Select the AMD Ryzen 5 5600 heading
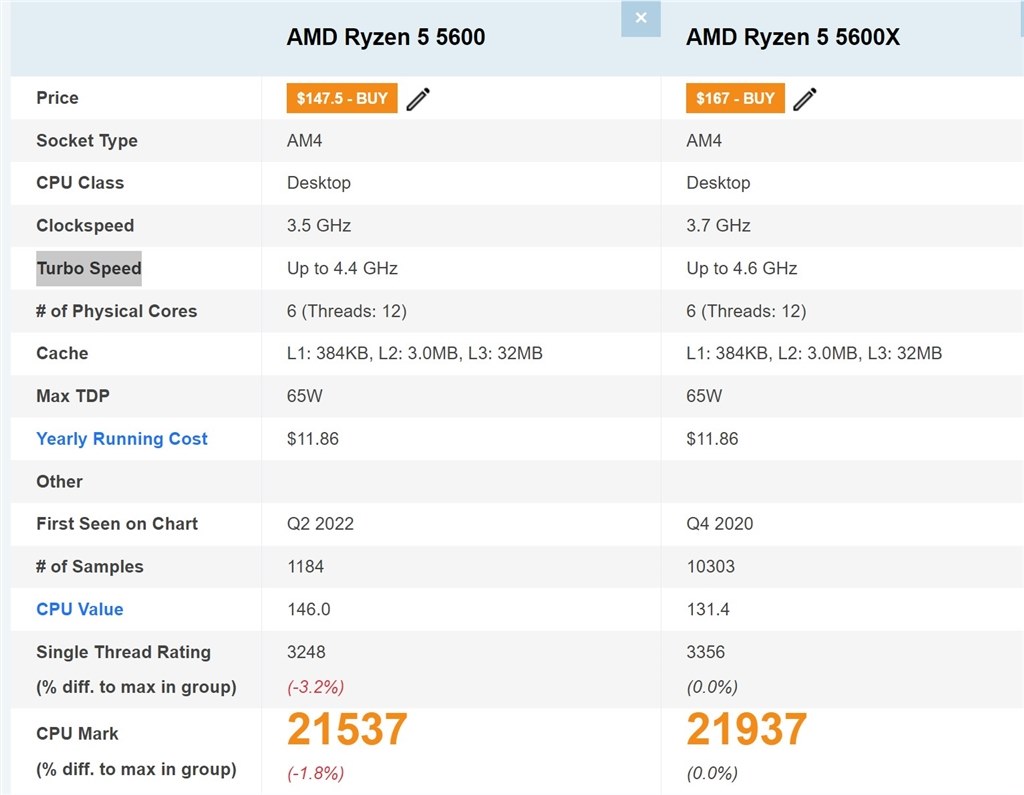This screenshot has height=795, width=1024. point(386,37)
